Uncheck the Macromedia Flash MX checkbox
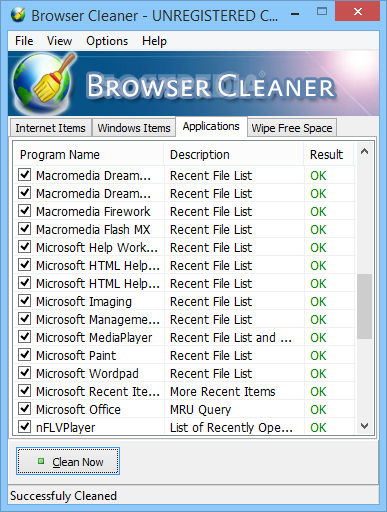The image size is (387, 512). coord(25,229)
